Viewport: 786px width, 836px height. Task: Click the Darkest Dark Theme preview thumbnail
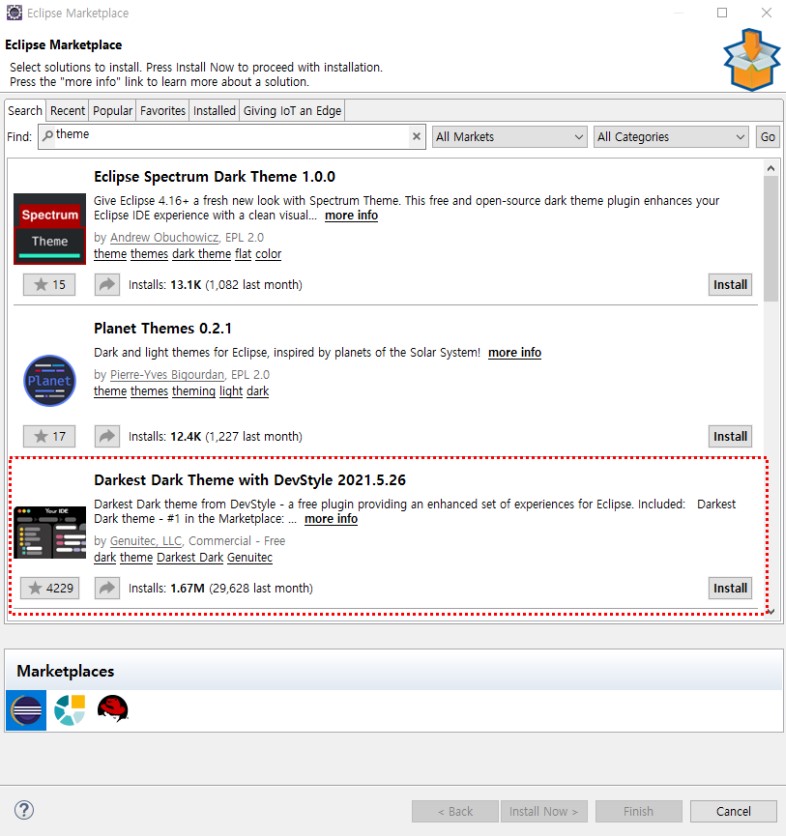50,532
